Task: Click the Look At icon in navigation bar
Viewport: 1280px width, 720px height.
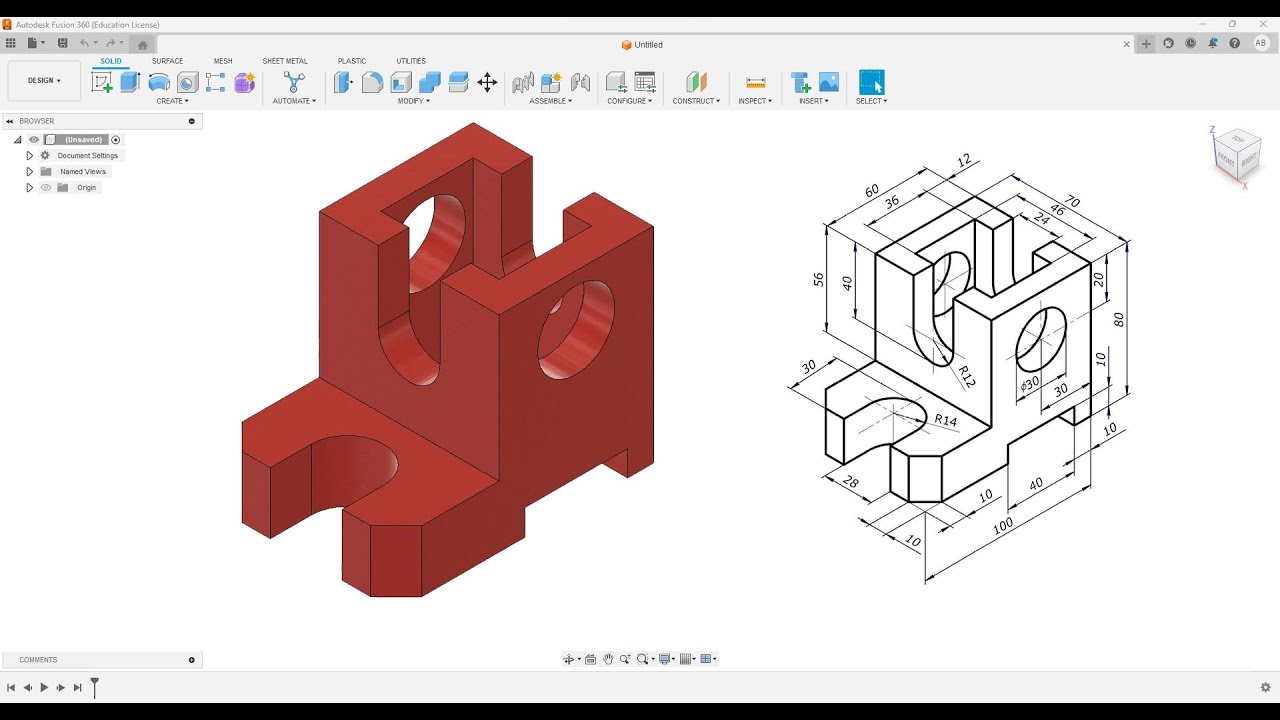Action: [591, 659]
